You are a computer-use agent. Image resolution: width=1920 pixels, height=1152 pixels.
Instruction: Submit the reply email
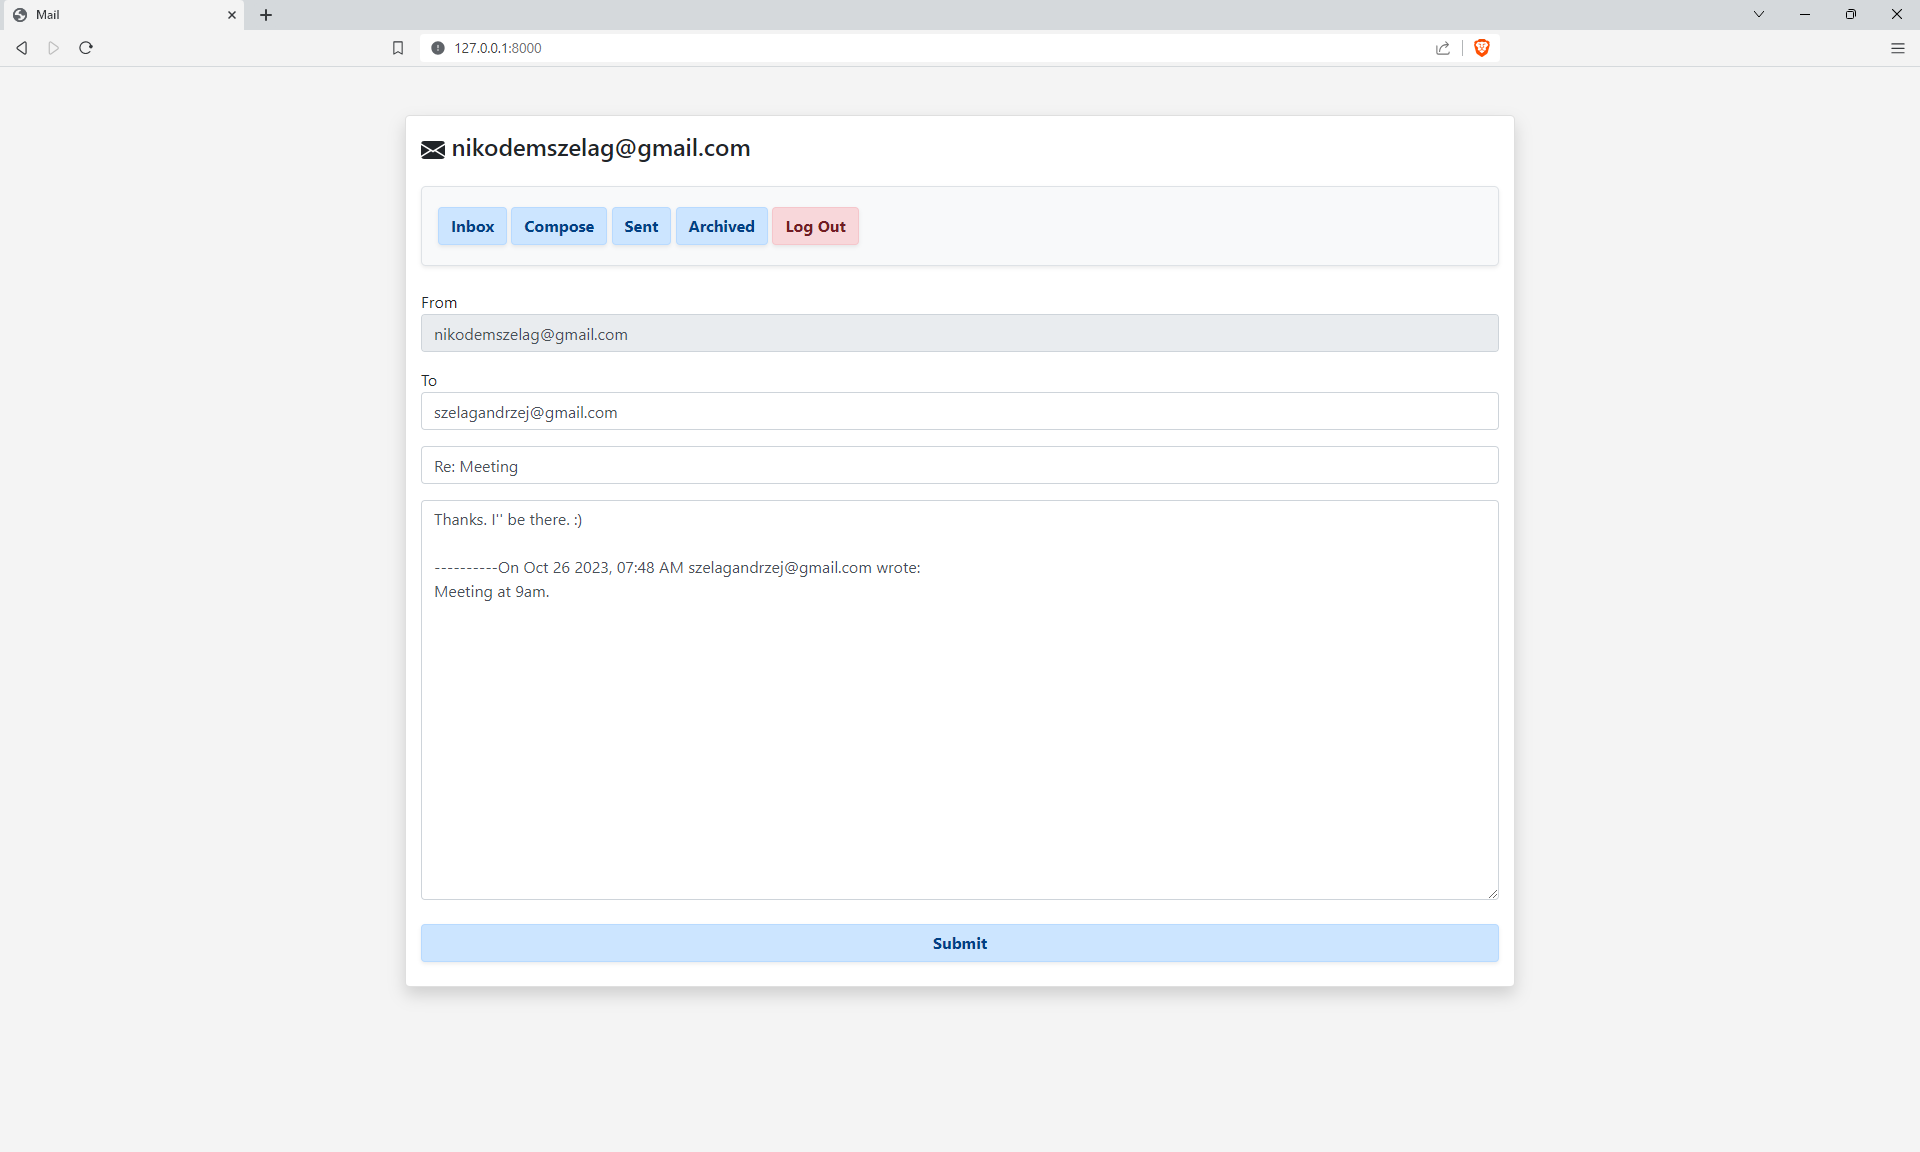[959, 943]
